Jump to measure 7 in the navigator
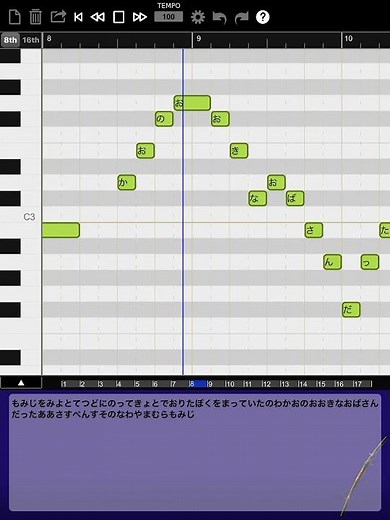The height and width of the screenshot is (520, 390). (x=173, y=384)
